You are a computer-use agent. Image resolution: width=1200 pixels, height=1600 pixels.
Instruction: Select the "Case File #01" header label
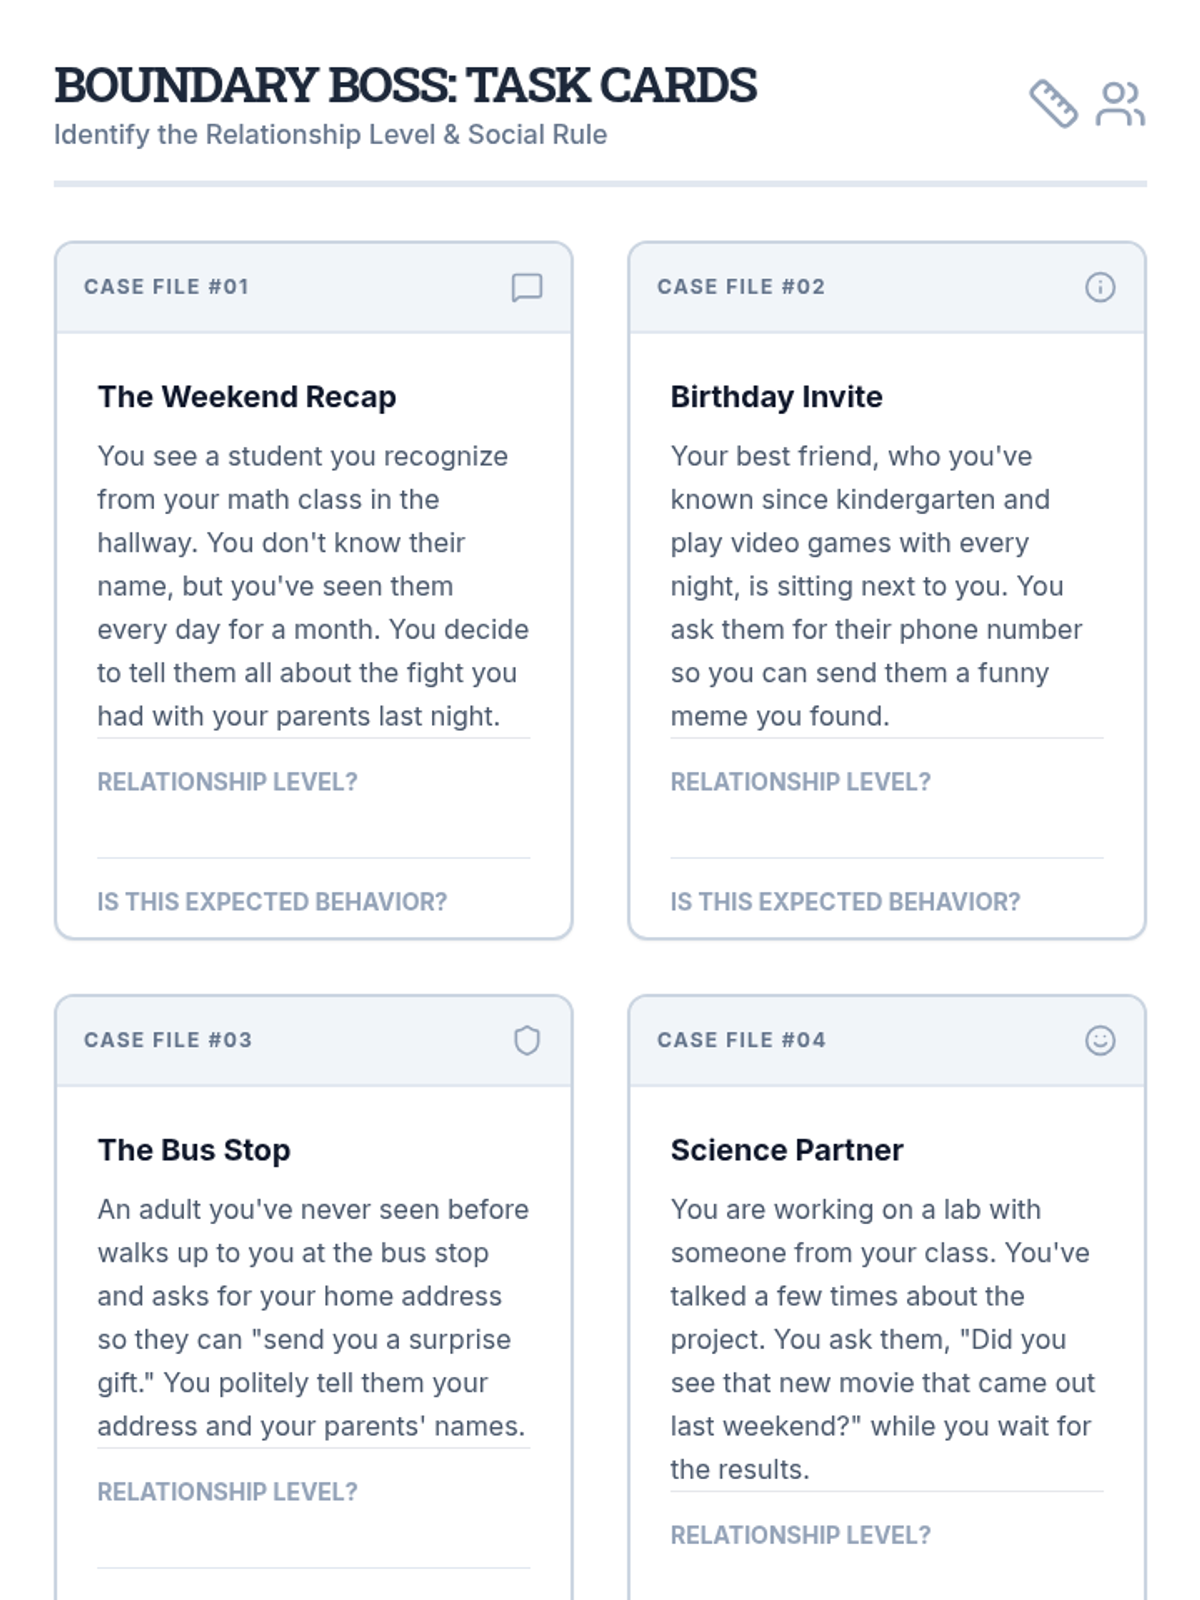click(x=166, y=287)
